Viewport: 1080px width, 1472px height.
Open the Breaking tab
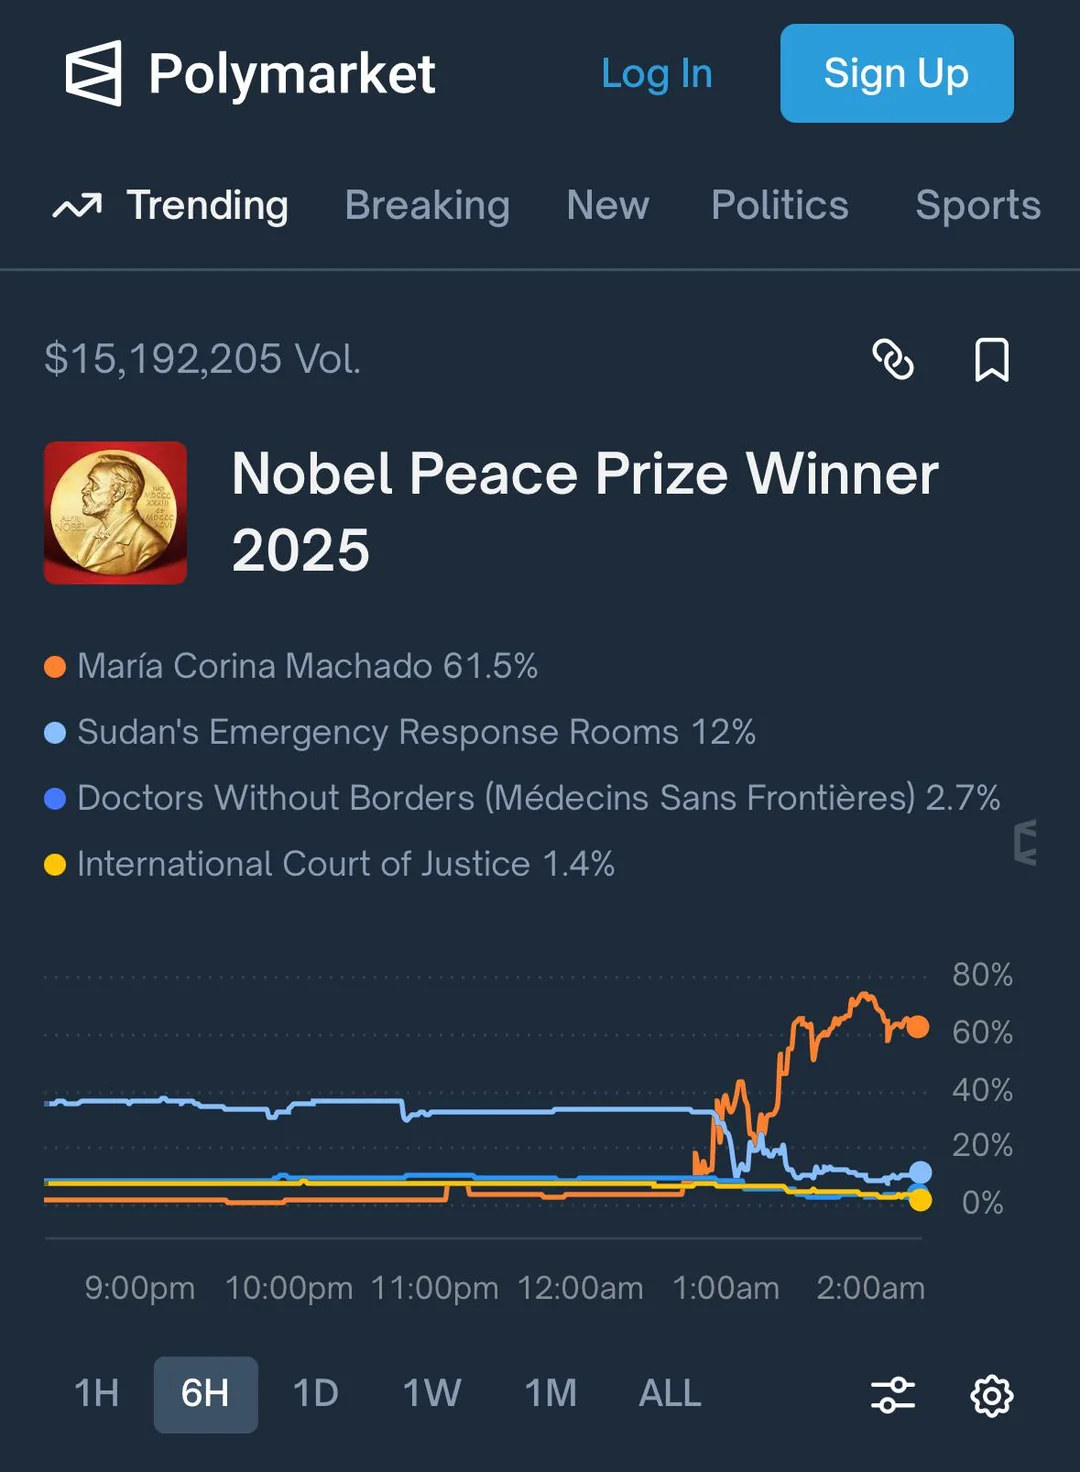(427, 206)
